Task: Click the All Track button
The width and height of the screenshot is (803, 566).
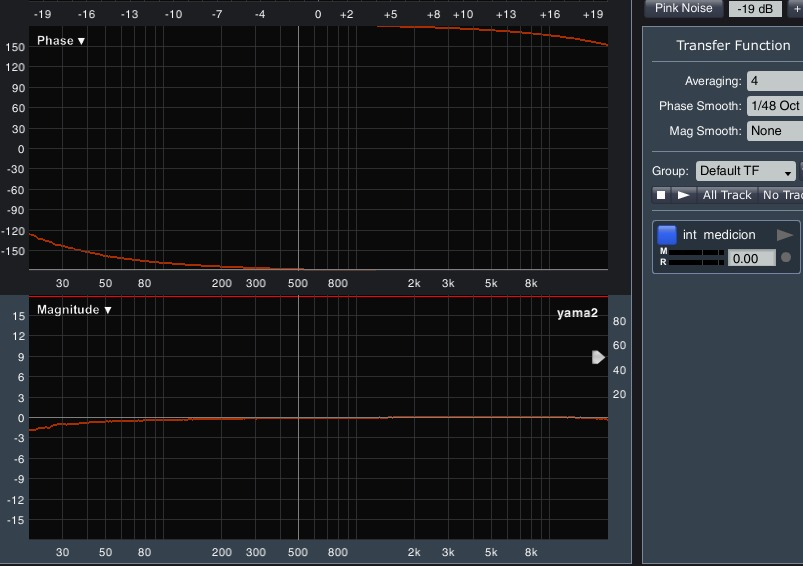Action: [726, 195]
